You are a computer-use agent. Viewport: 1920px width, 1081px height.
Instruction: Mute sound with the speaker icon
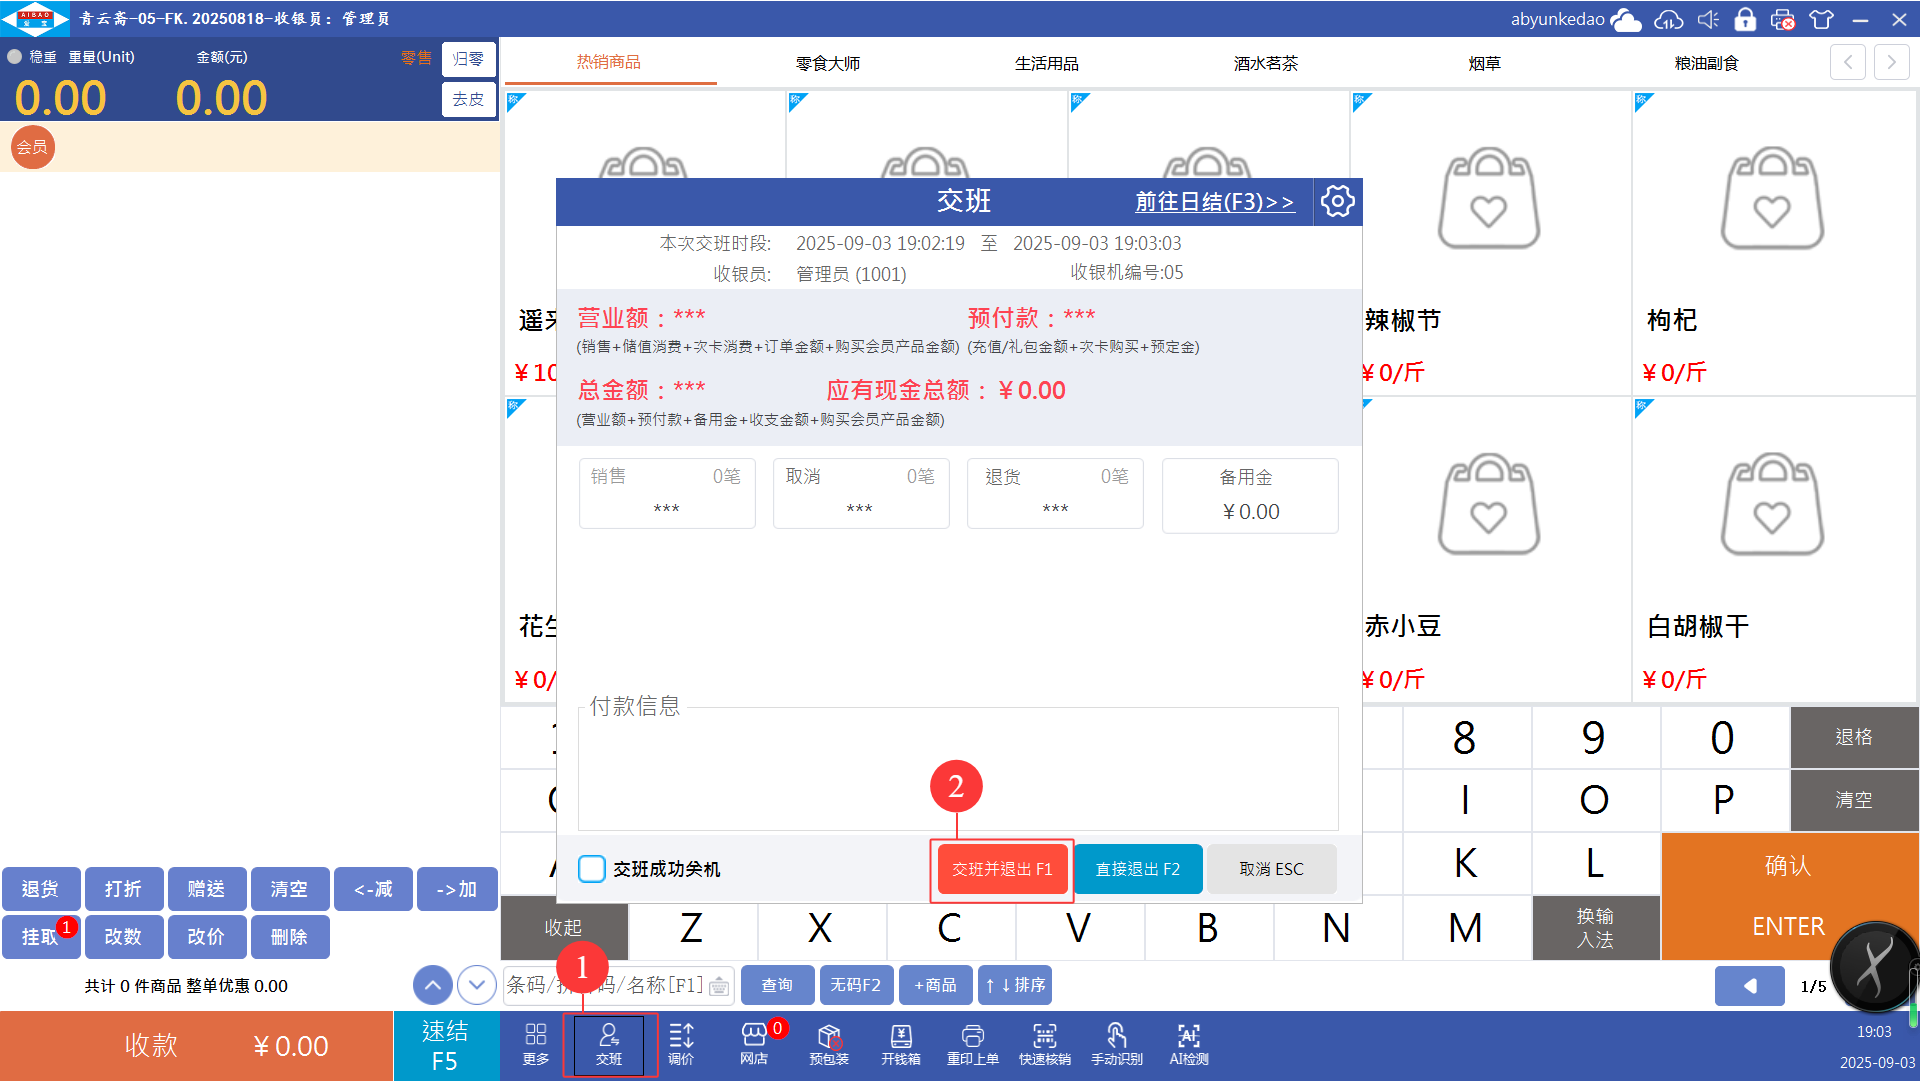(x=1708, y=19)
